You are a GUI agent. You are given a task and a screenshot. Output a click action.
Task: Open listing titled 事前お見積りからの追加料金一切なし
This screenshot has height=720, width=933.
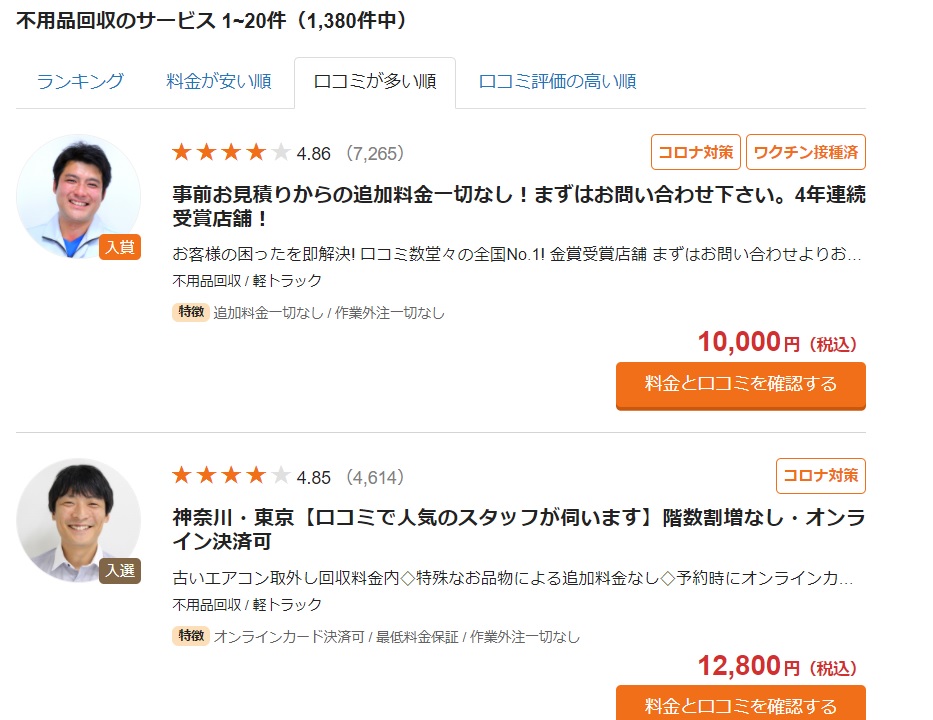click(x=519, y=206)
